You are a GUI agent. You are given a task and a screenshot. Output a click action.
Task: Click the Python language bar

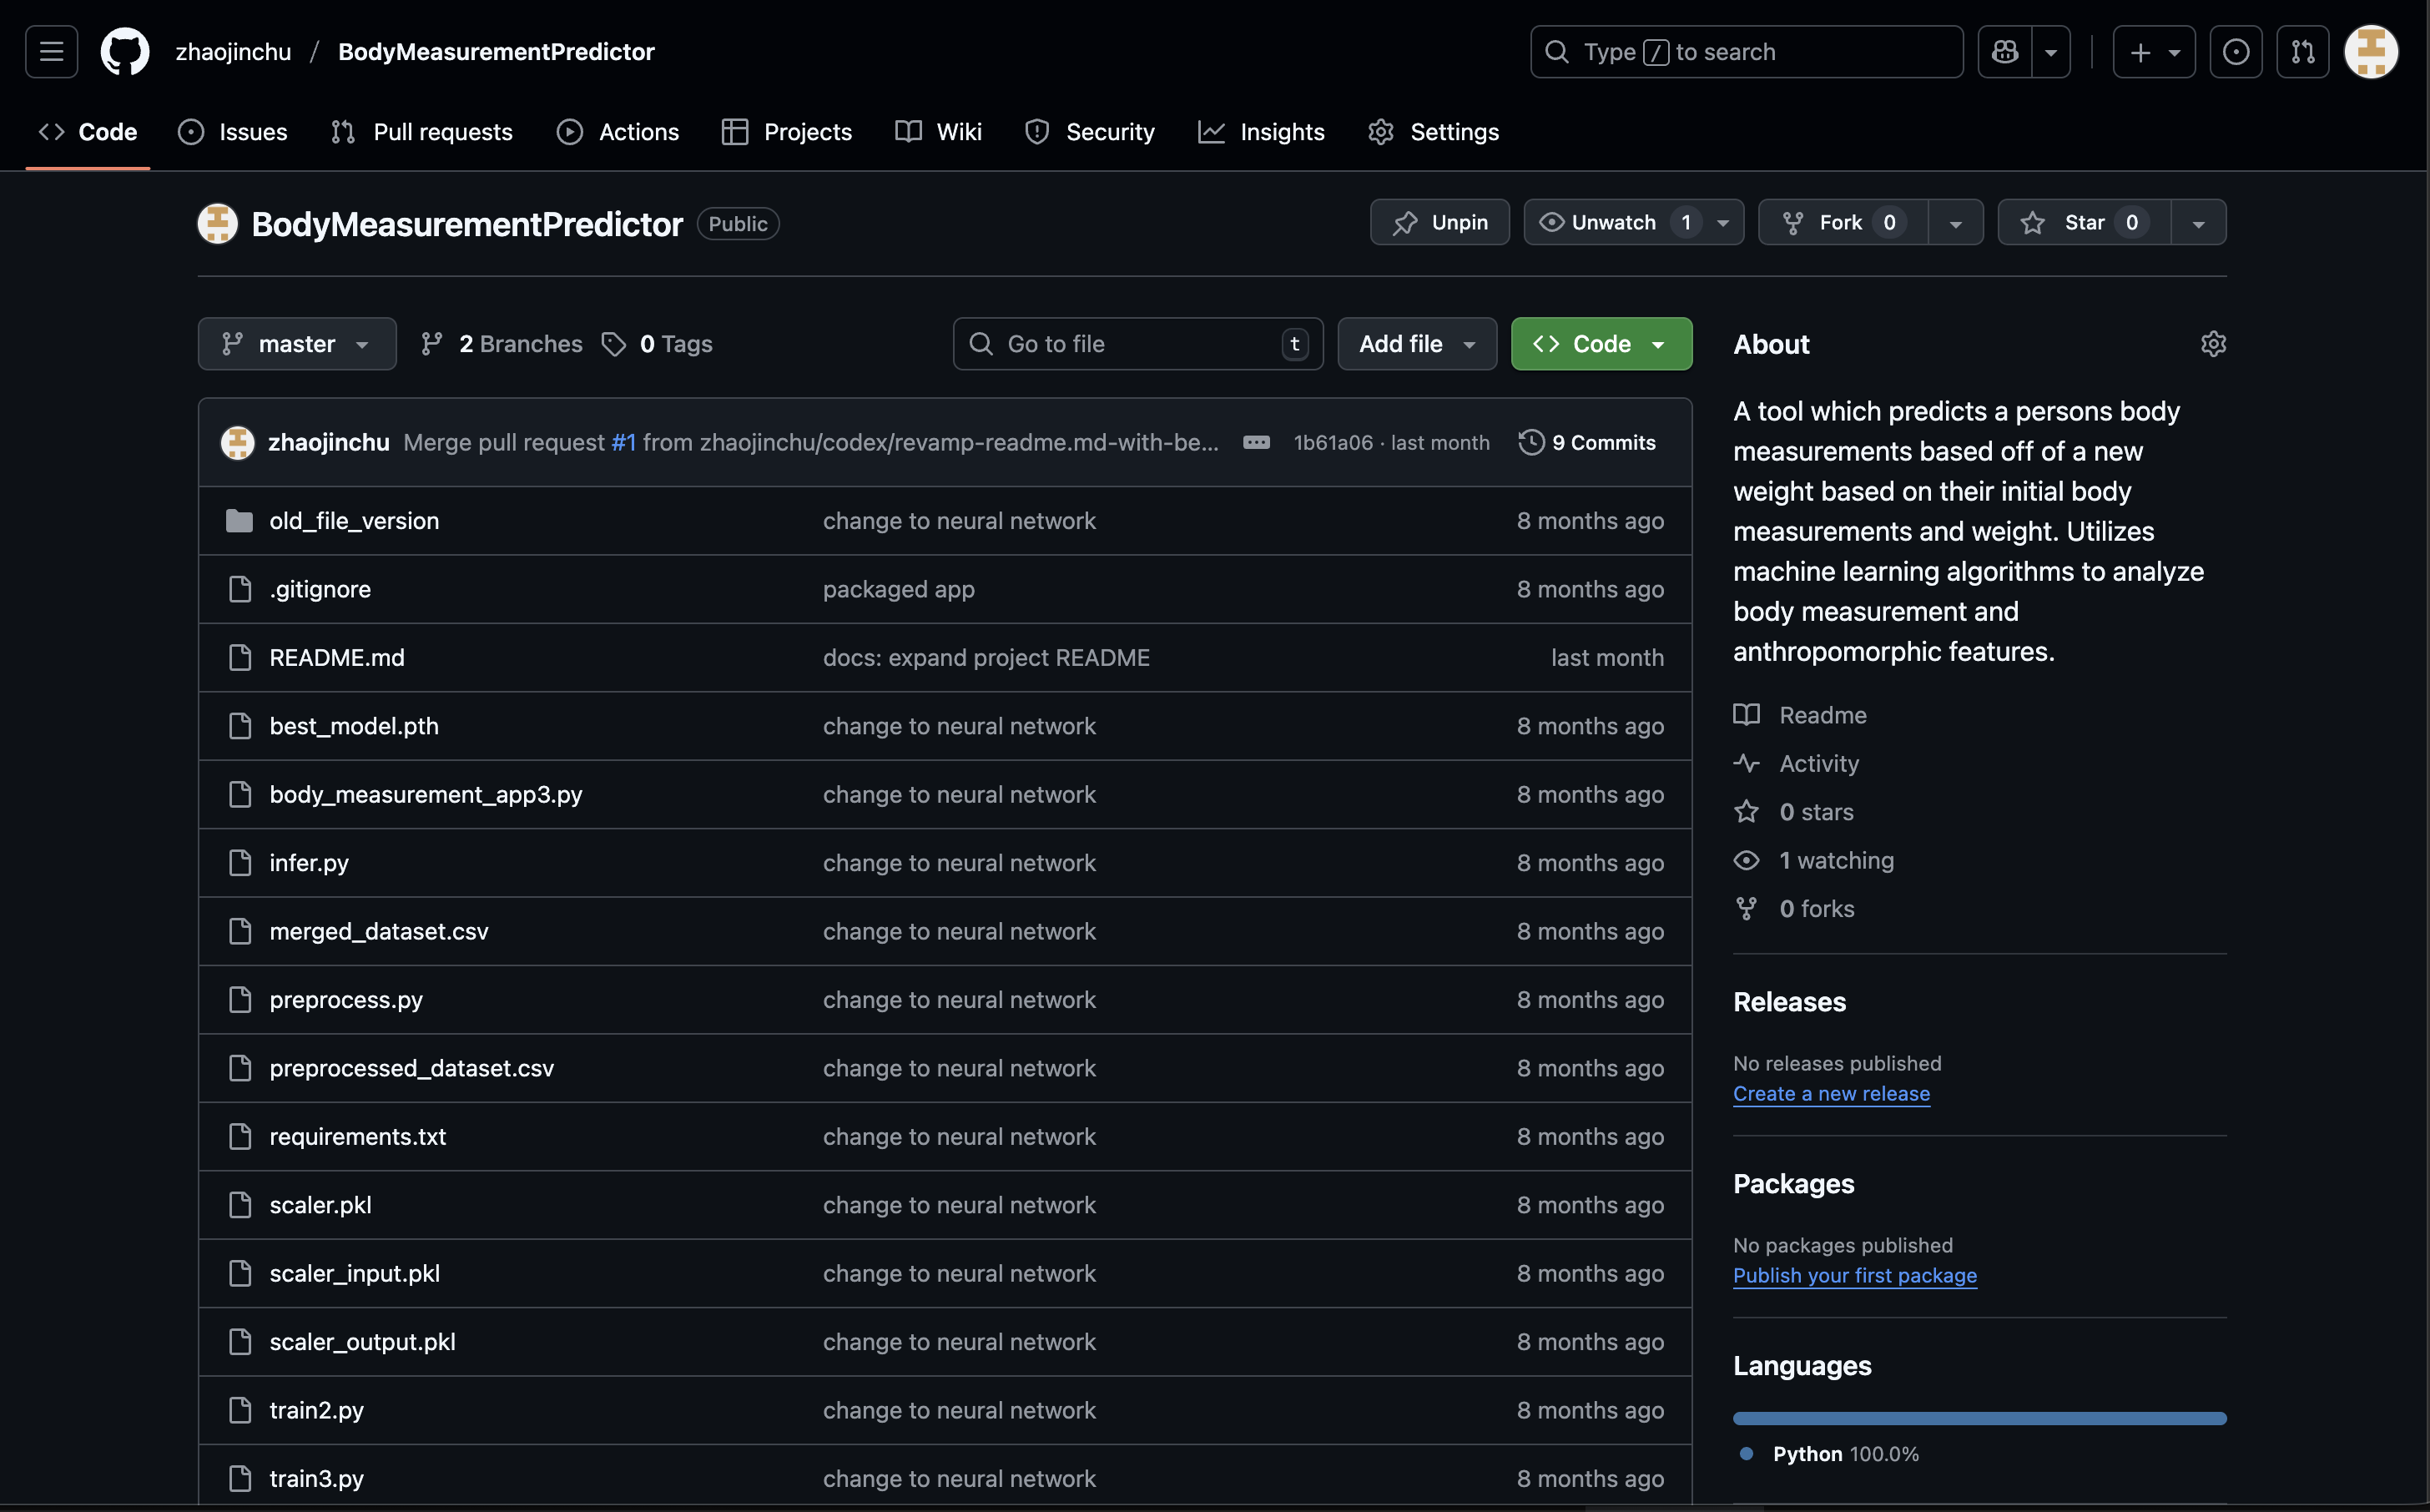pyautogui.click(x=1979, y=1418)
